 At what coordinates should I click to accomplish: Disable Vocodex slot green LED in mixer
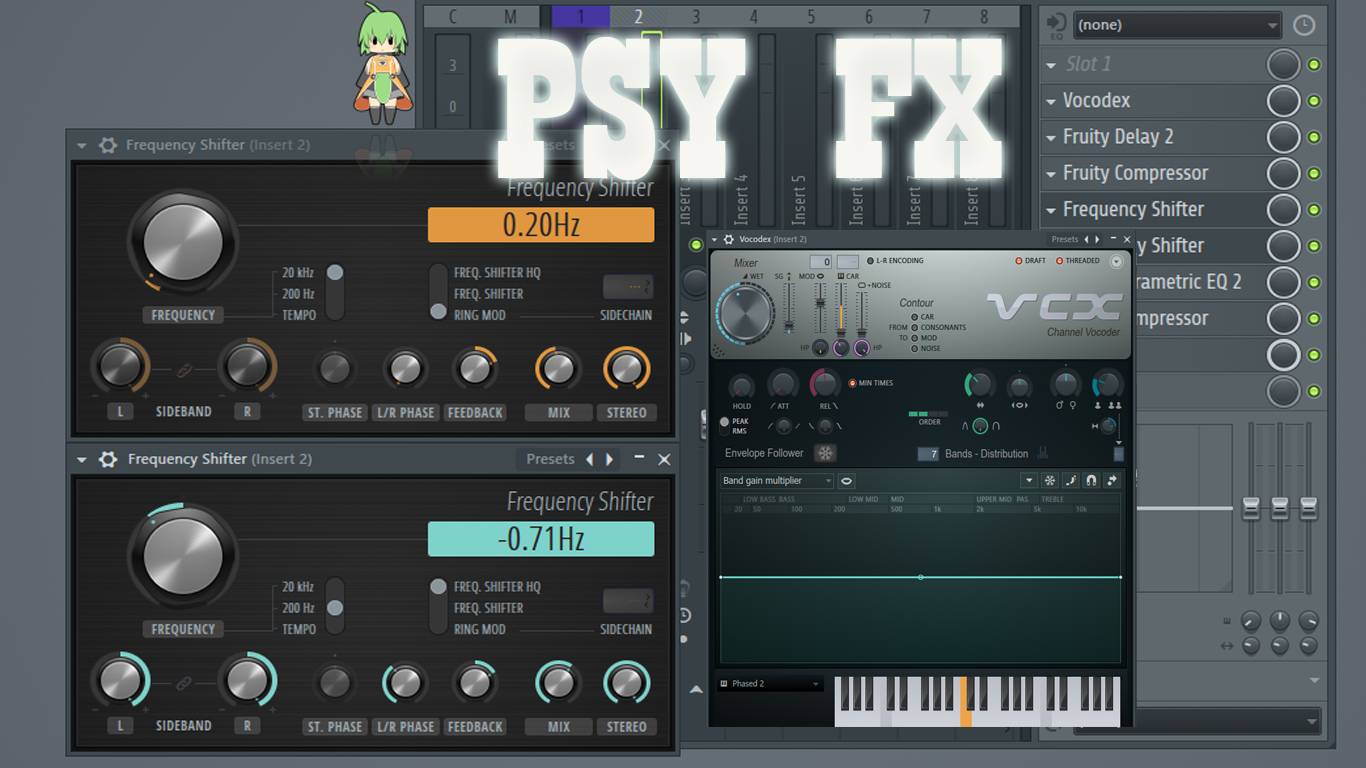click(1314, 101)
